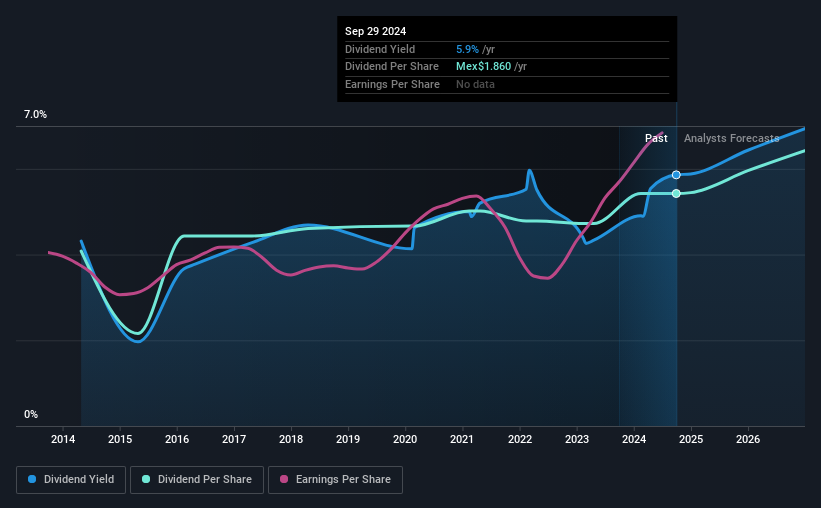Screen dimensions: 821x508
Task: Click the blue Dividend Yield marker dot on the chart
Action: point(676,175)
